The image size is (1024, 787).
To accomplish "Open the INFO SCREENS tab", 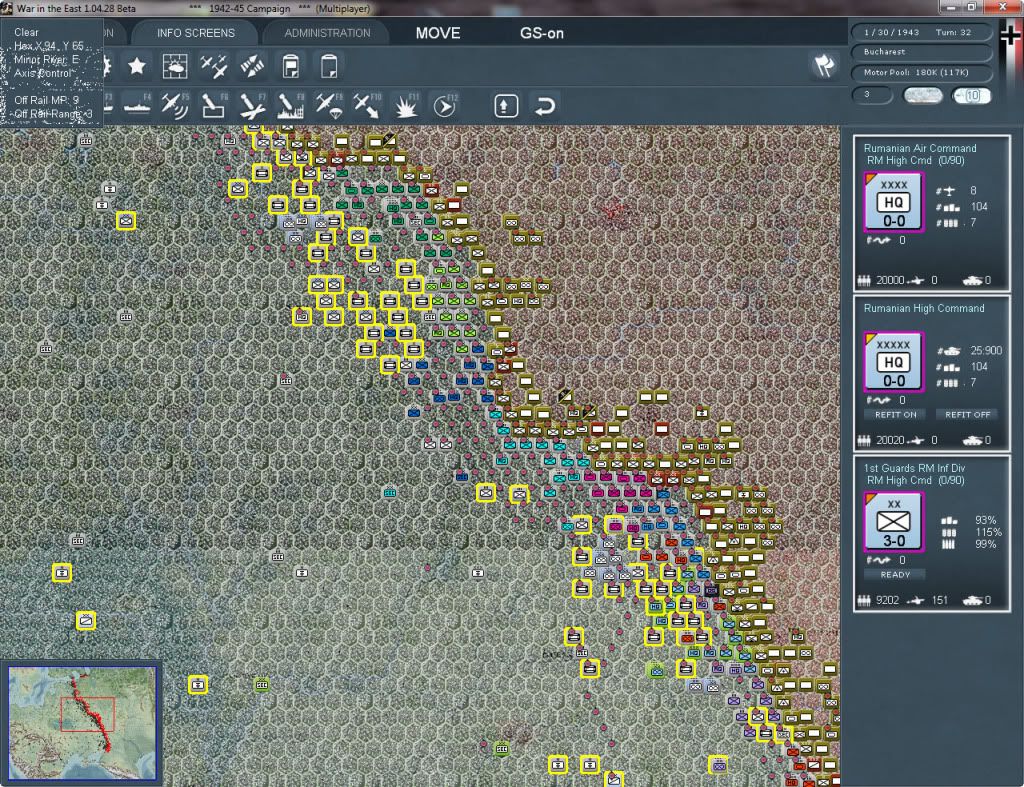I will [x=195, y=33].
